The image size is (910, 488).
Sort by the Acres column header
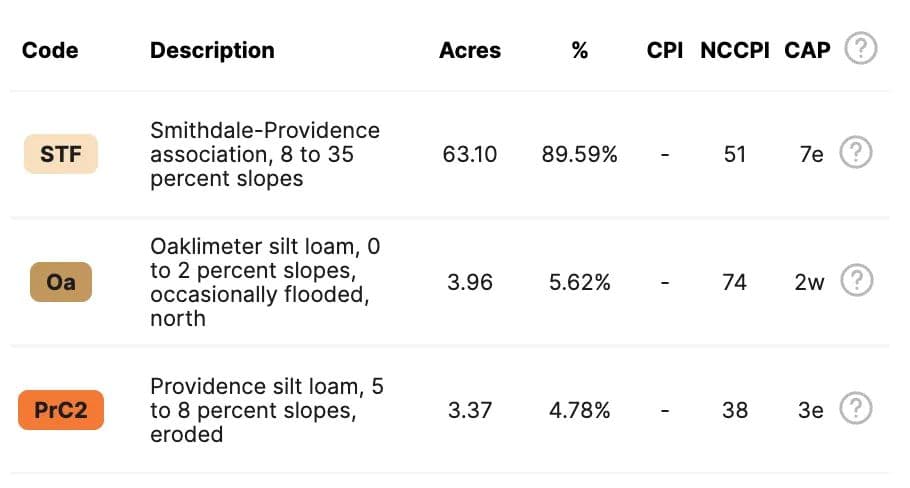[x=470, y=50]
